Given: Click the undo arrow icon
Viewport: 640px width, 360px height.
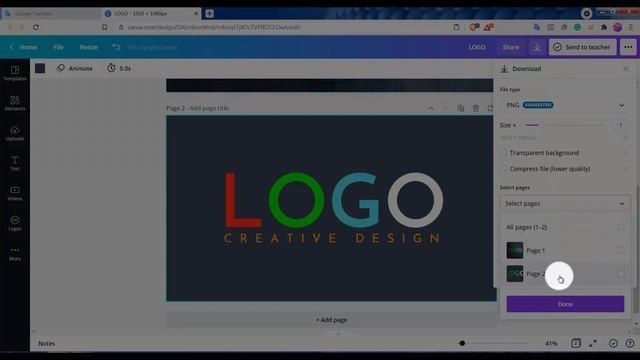Looking at the screenshot, I should (x=116, y=47).
